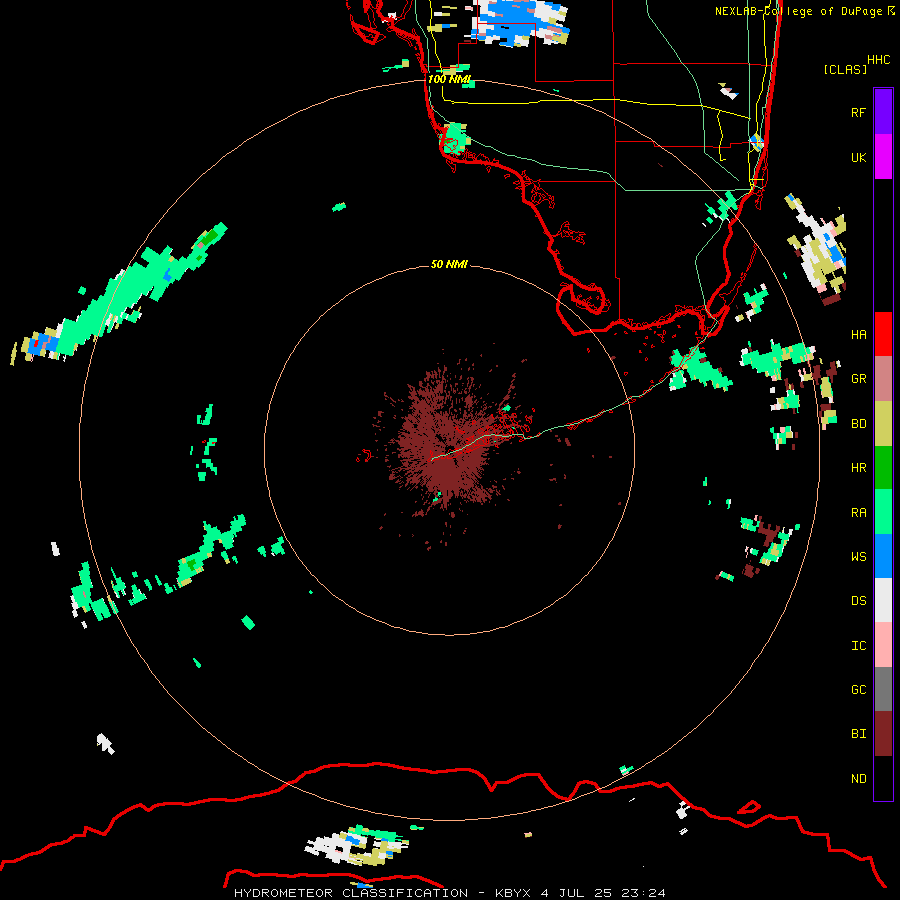
Task: Click the BI brown legend swatch
Action: tap(883, 734)
